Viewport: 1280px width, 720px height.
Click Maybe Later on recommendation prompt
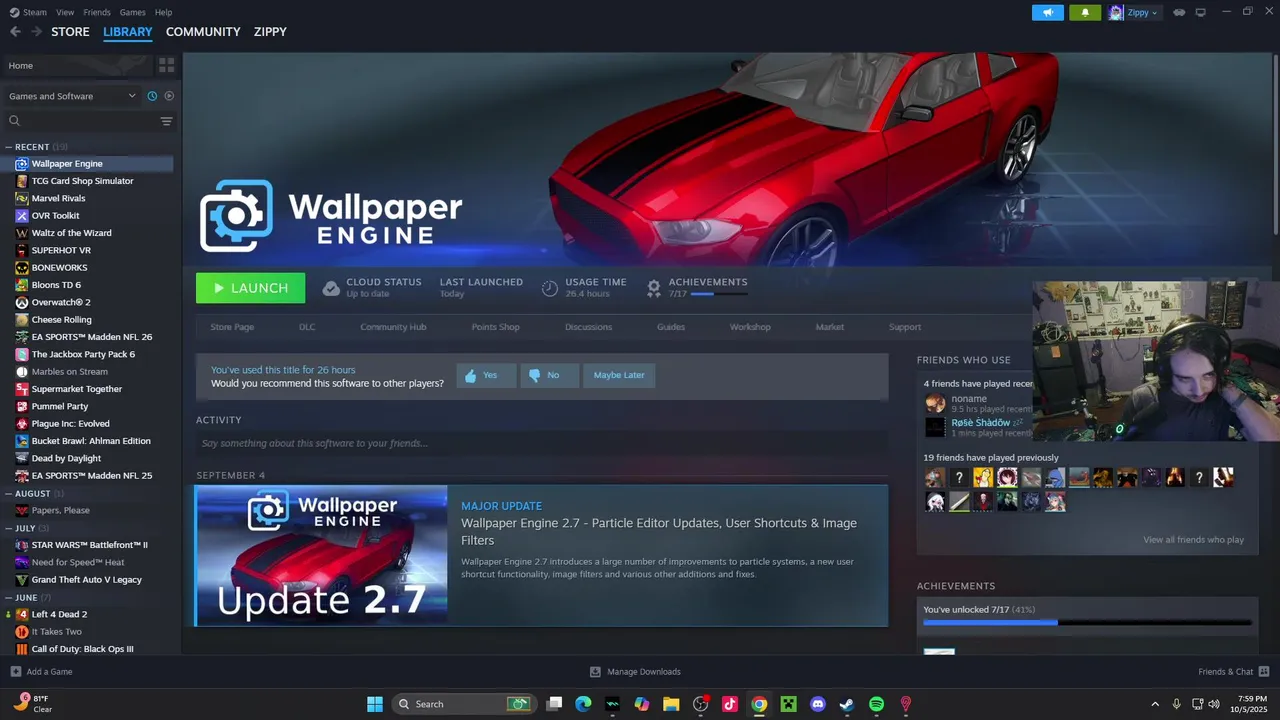click(x=619, y=375)
